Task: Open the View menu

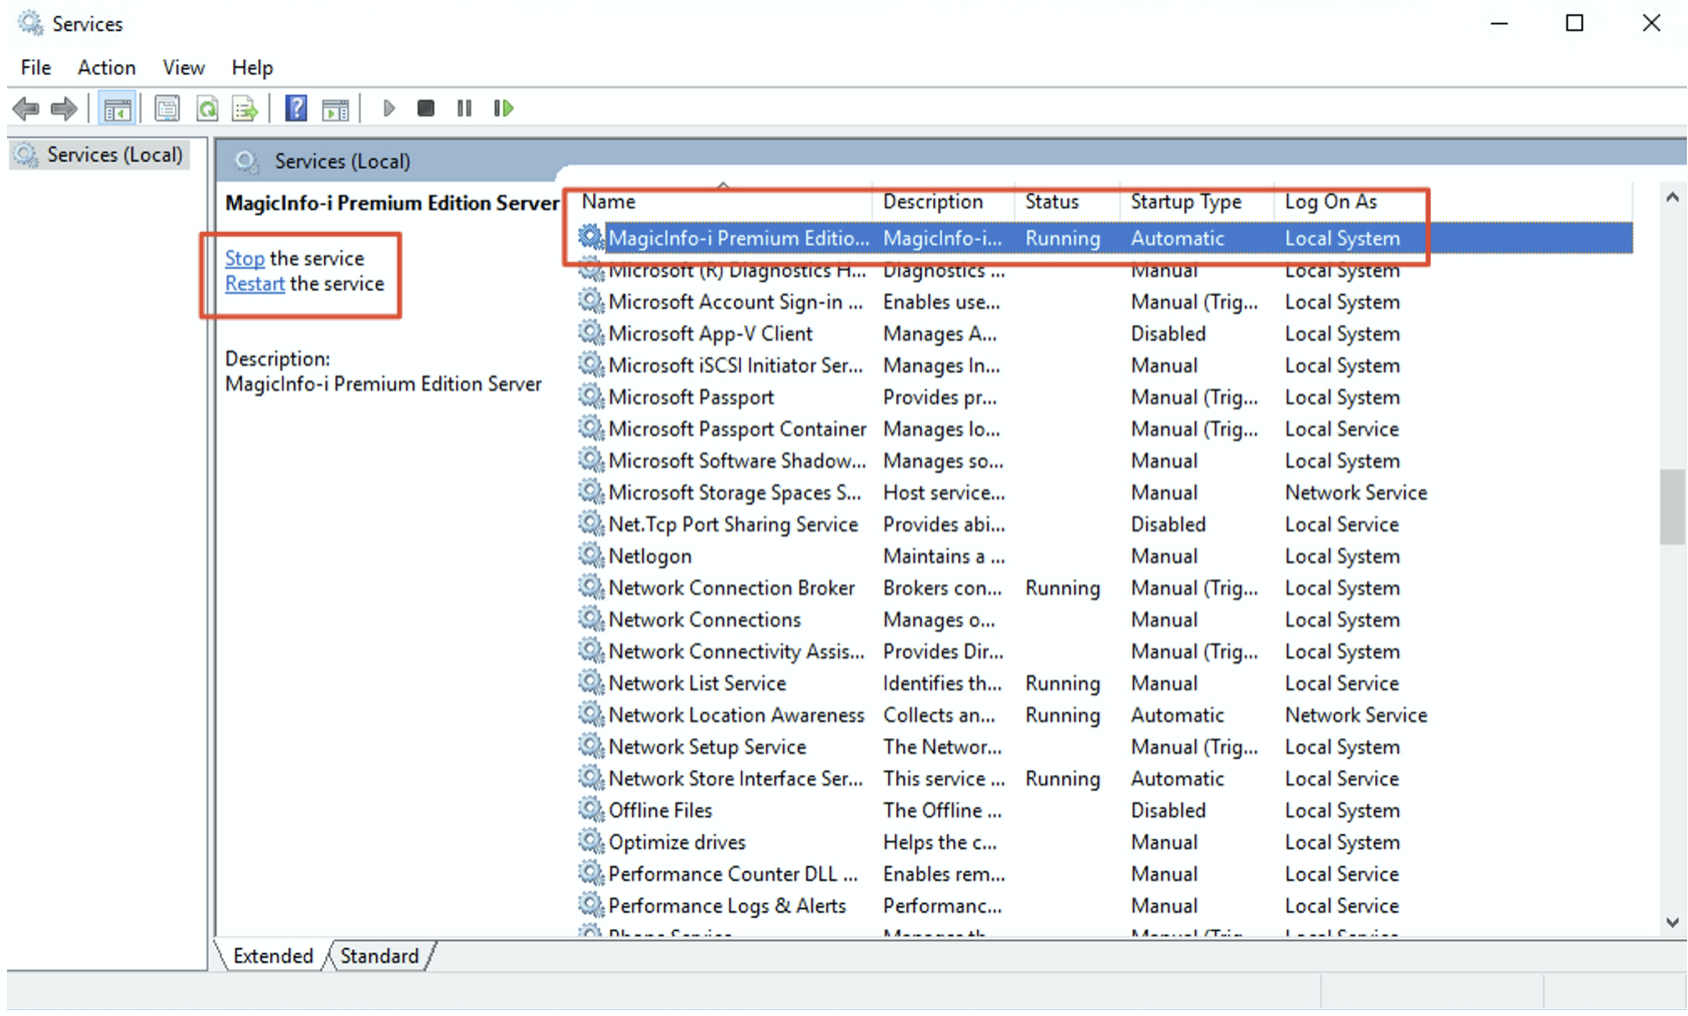Action: 184,67
